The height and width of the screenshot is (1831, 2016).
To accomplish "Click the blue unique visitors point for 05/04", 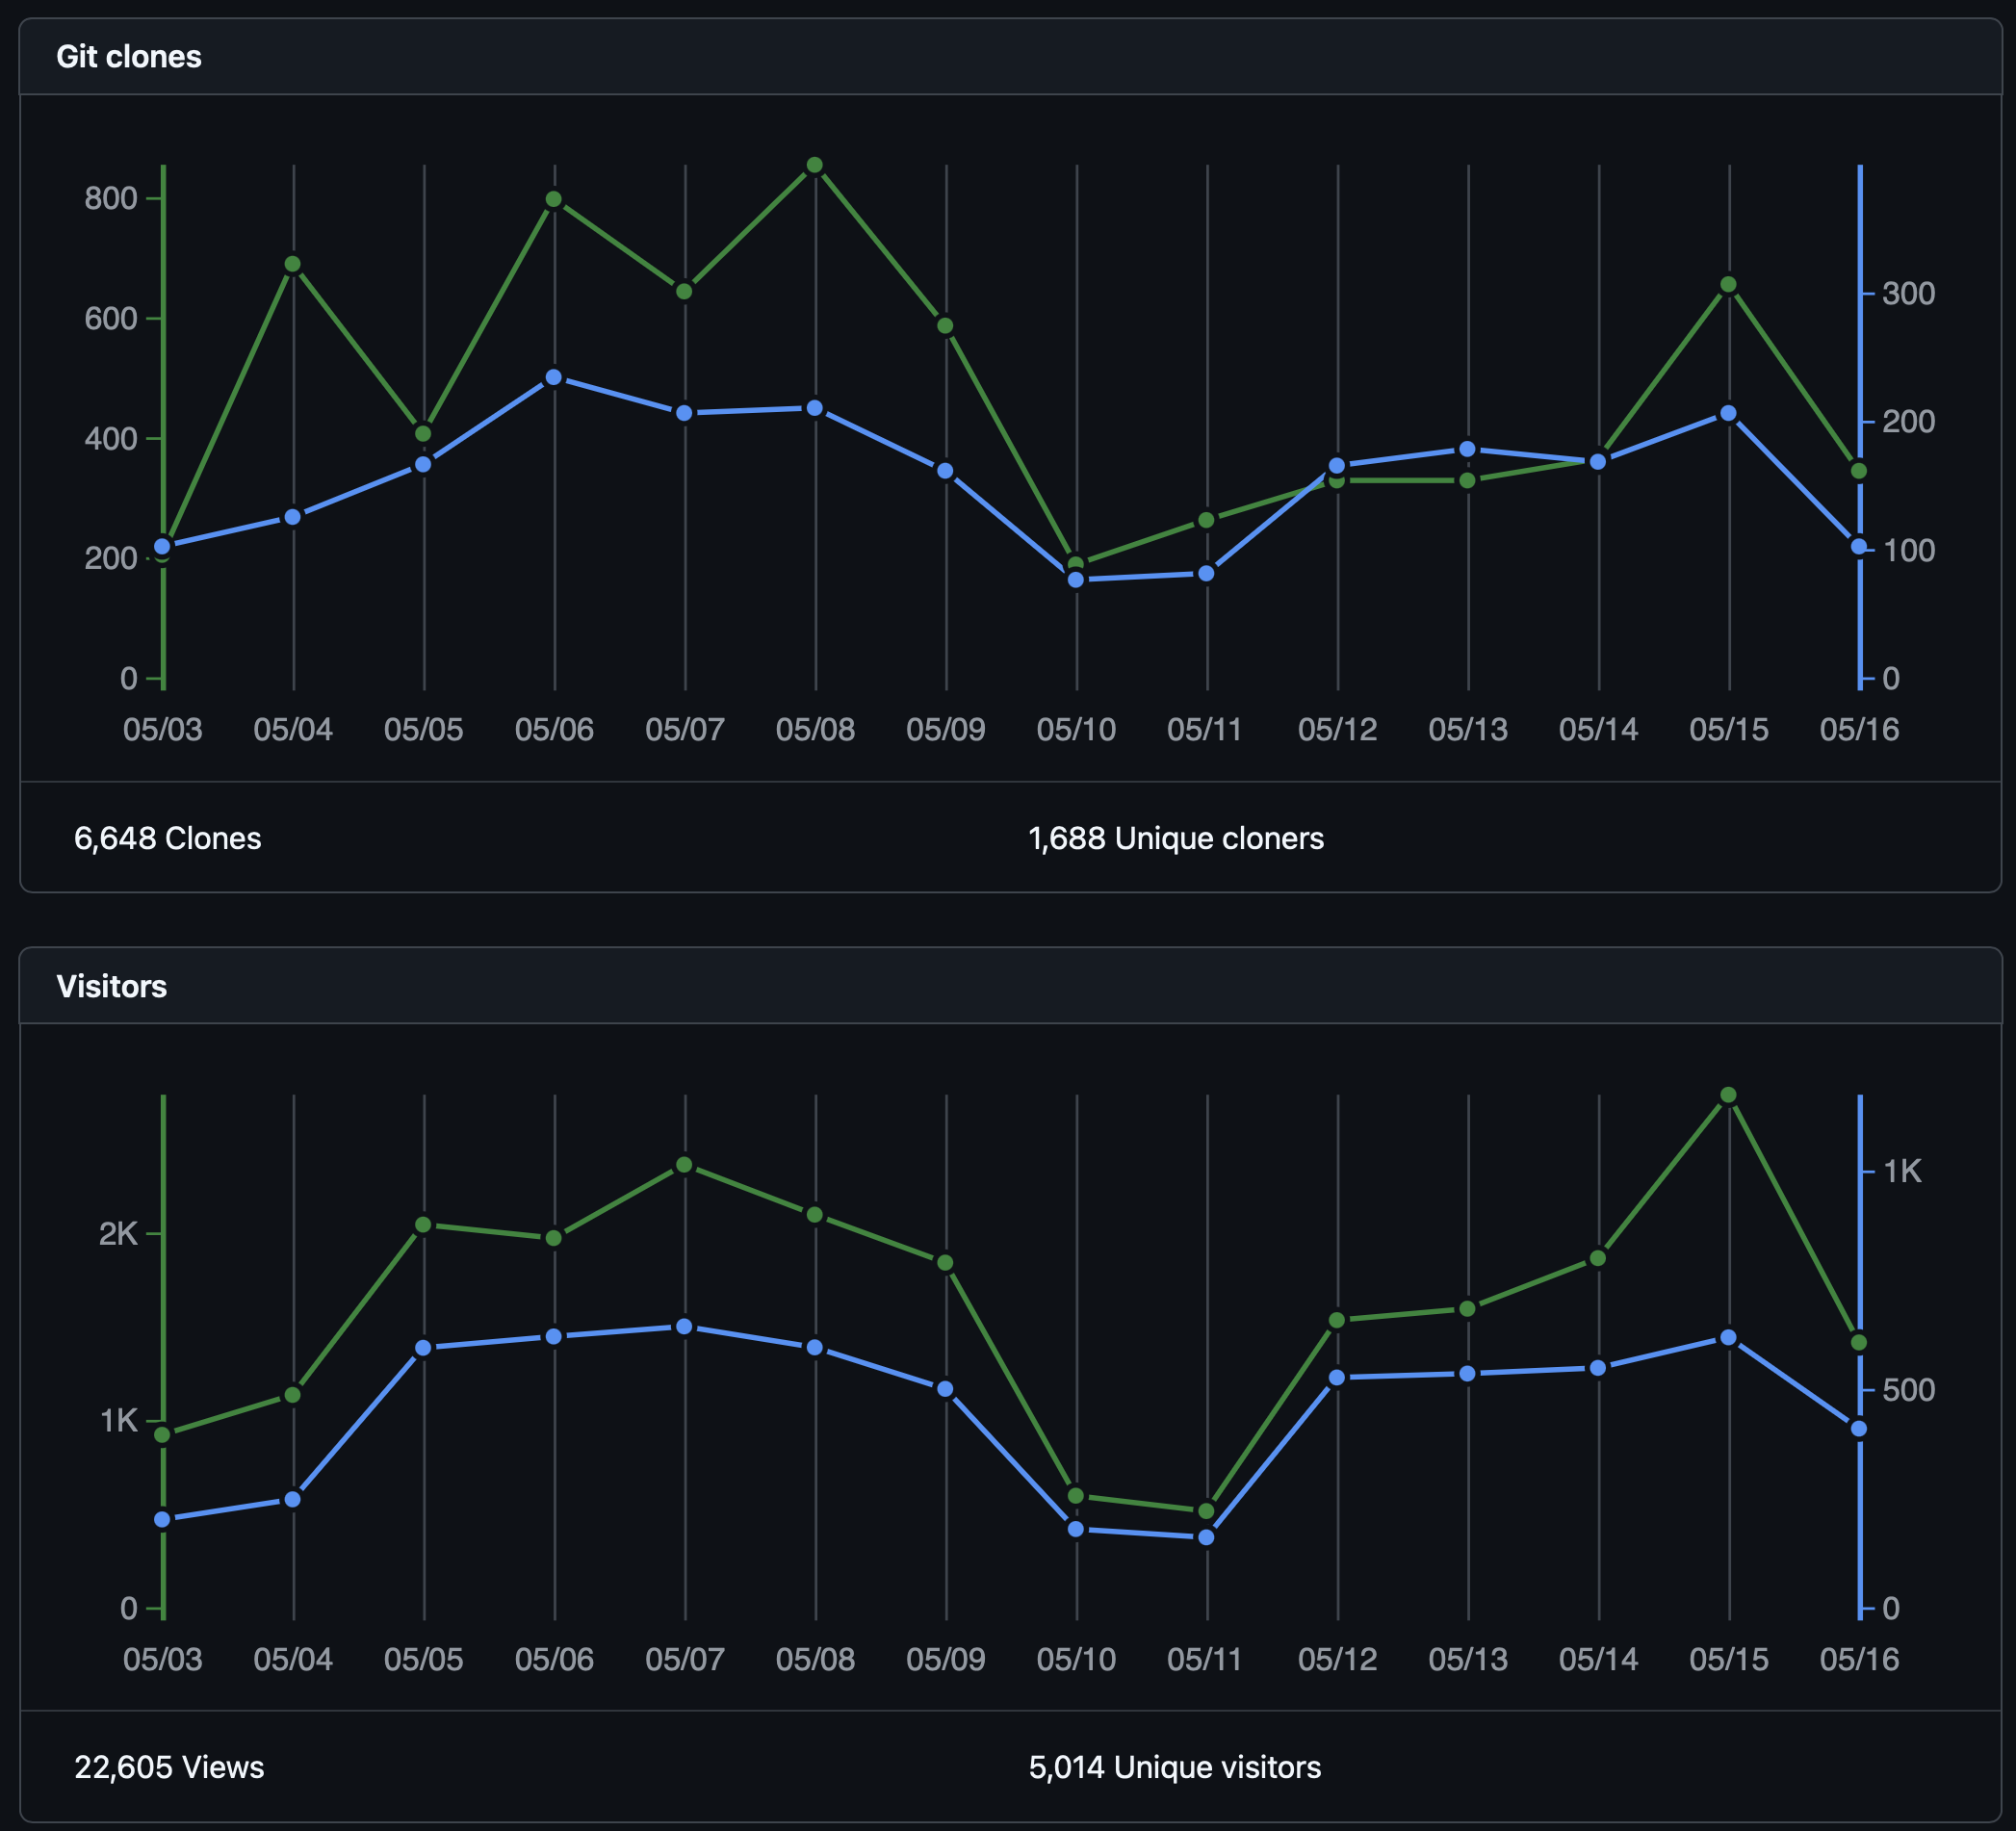I will 293,1499.
